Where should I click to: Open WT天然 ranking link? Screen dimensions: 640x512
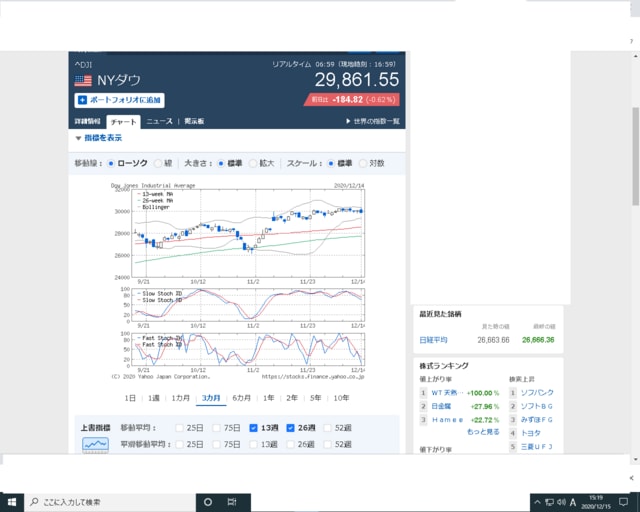point(447,393)
